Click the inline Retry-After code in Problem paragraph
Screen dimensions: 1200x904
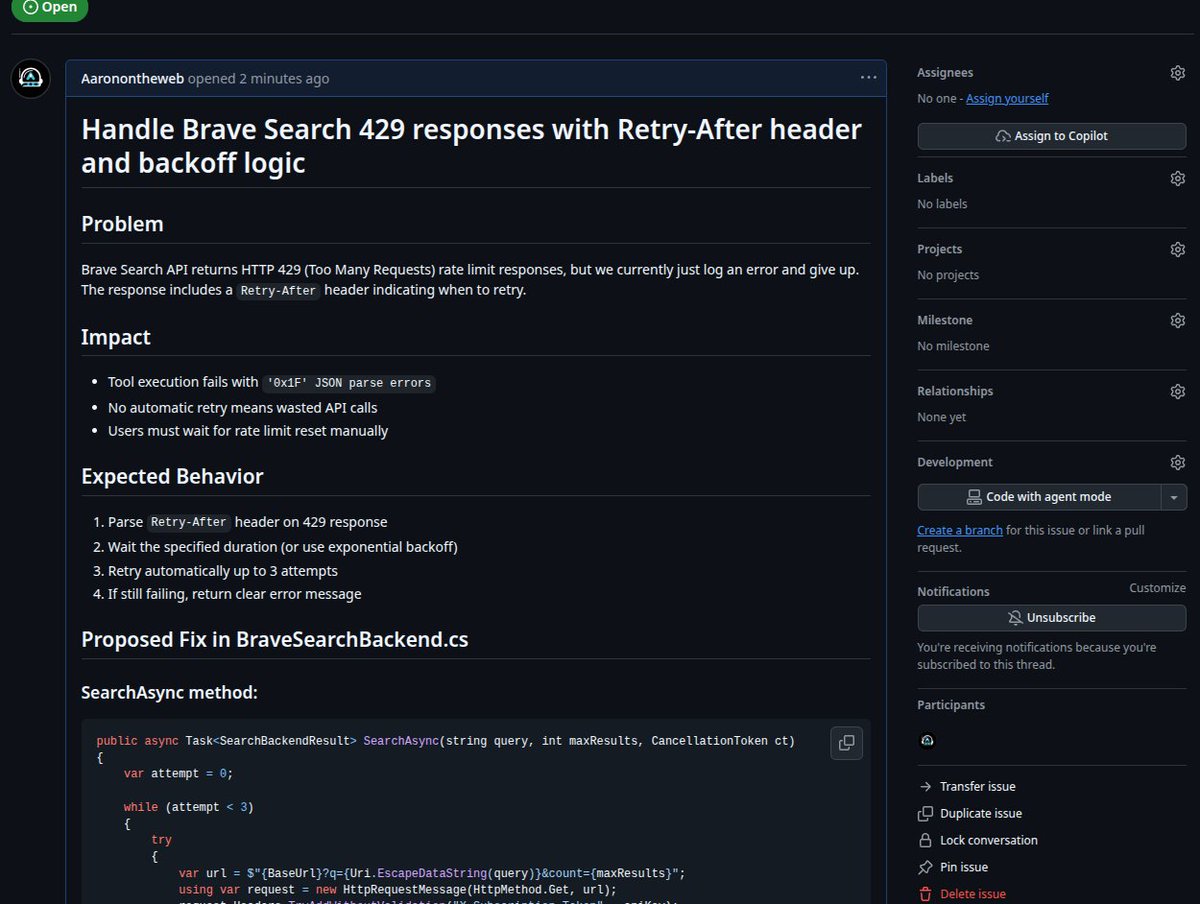[279, 291]
